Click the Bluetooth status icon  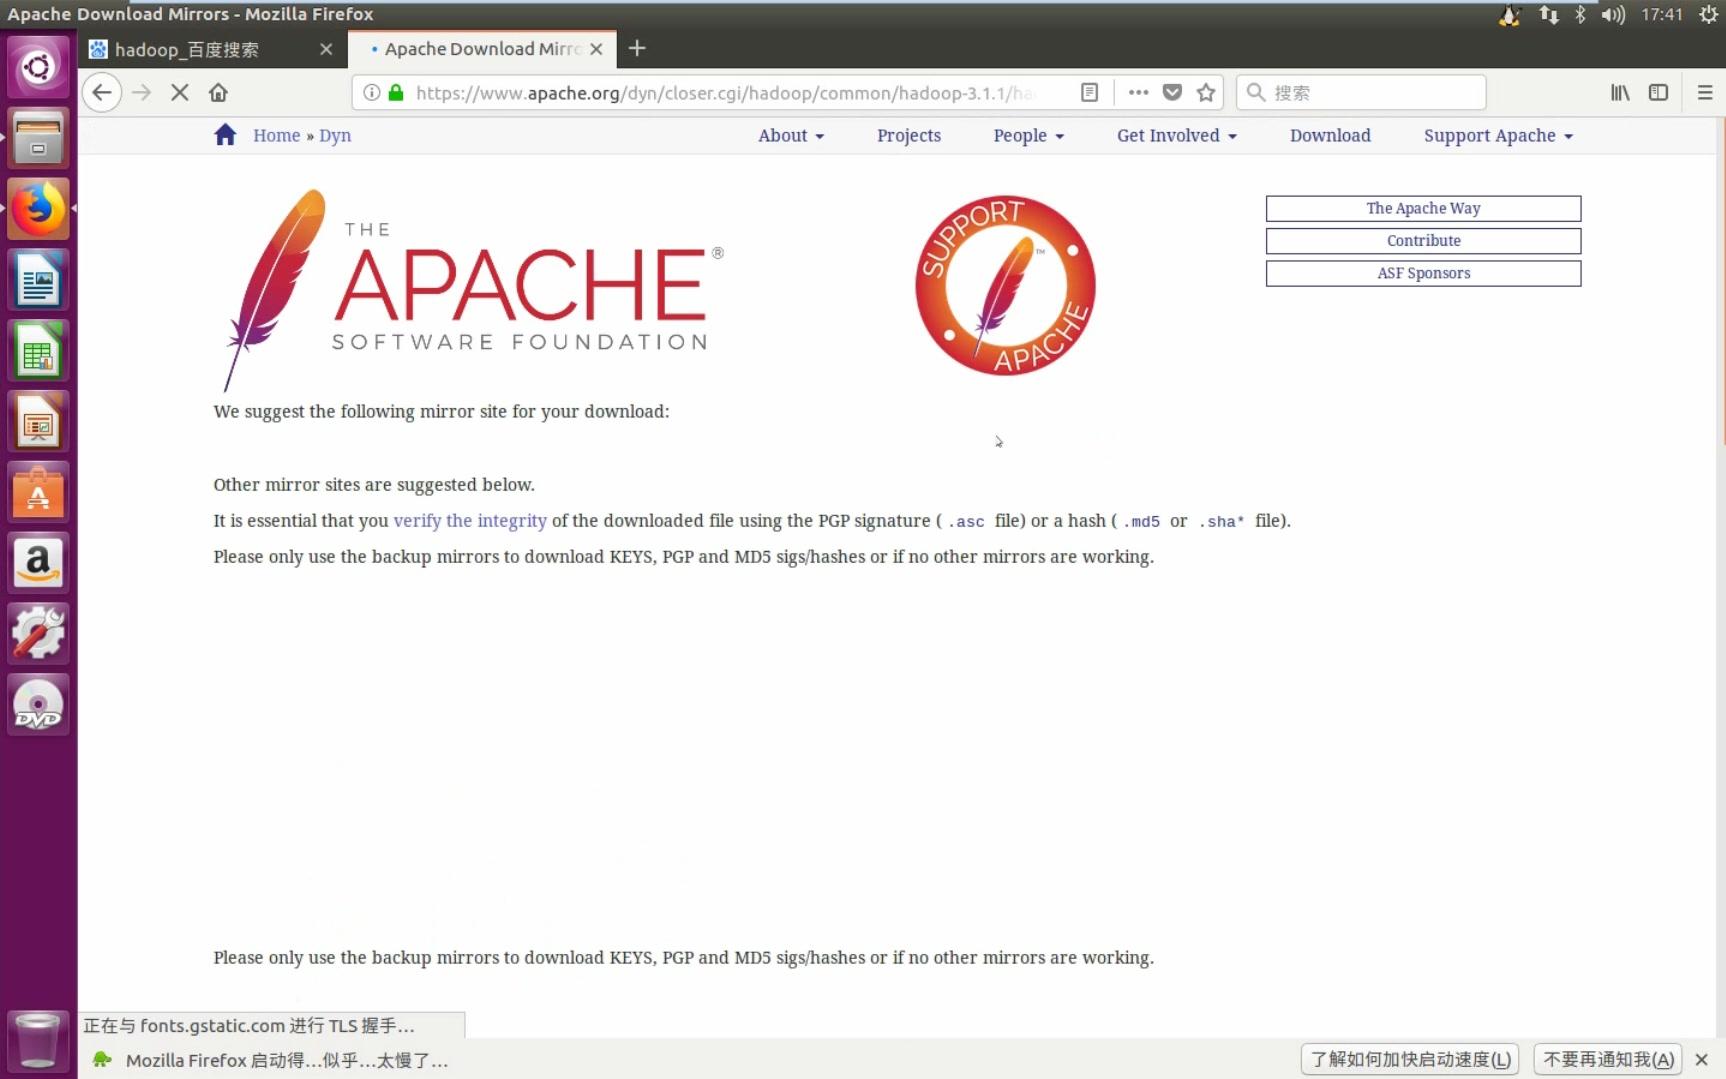point(1580,15)
